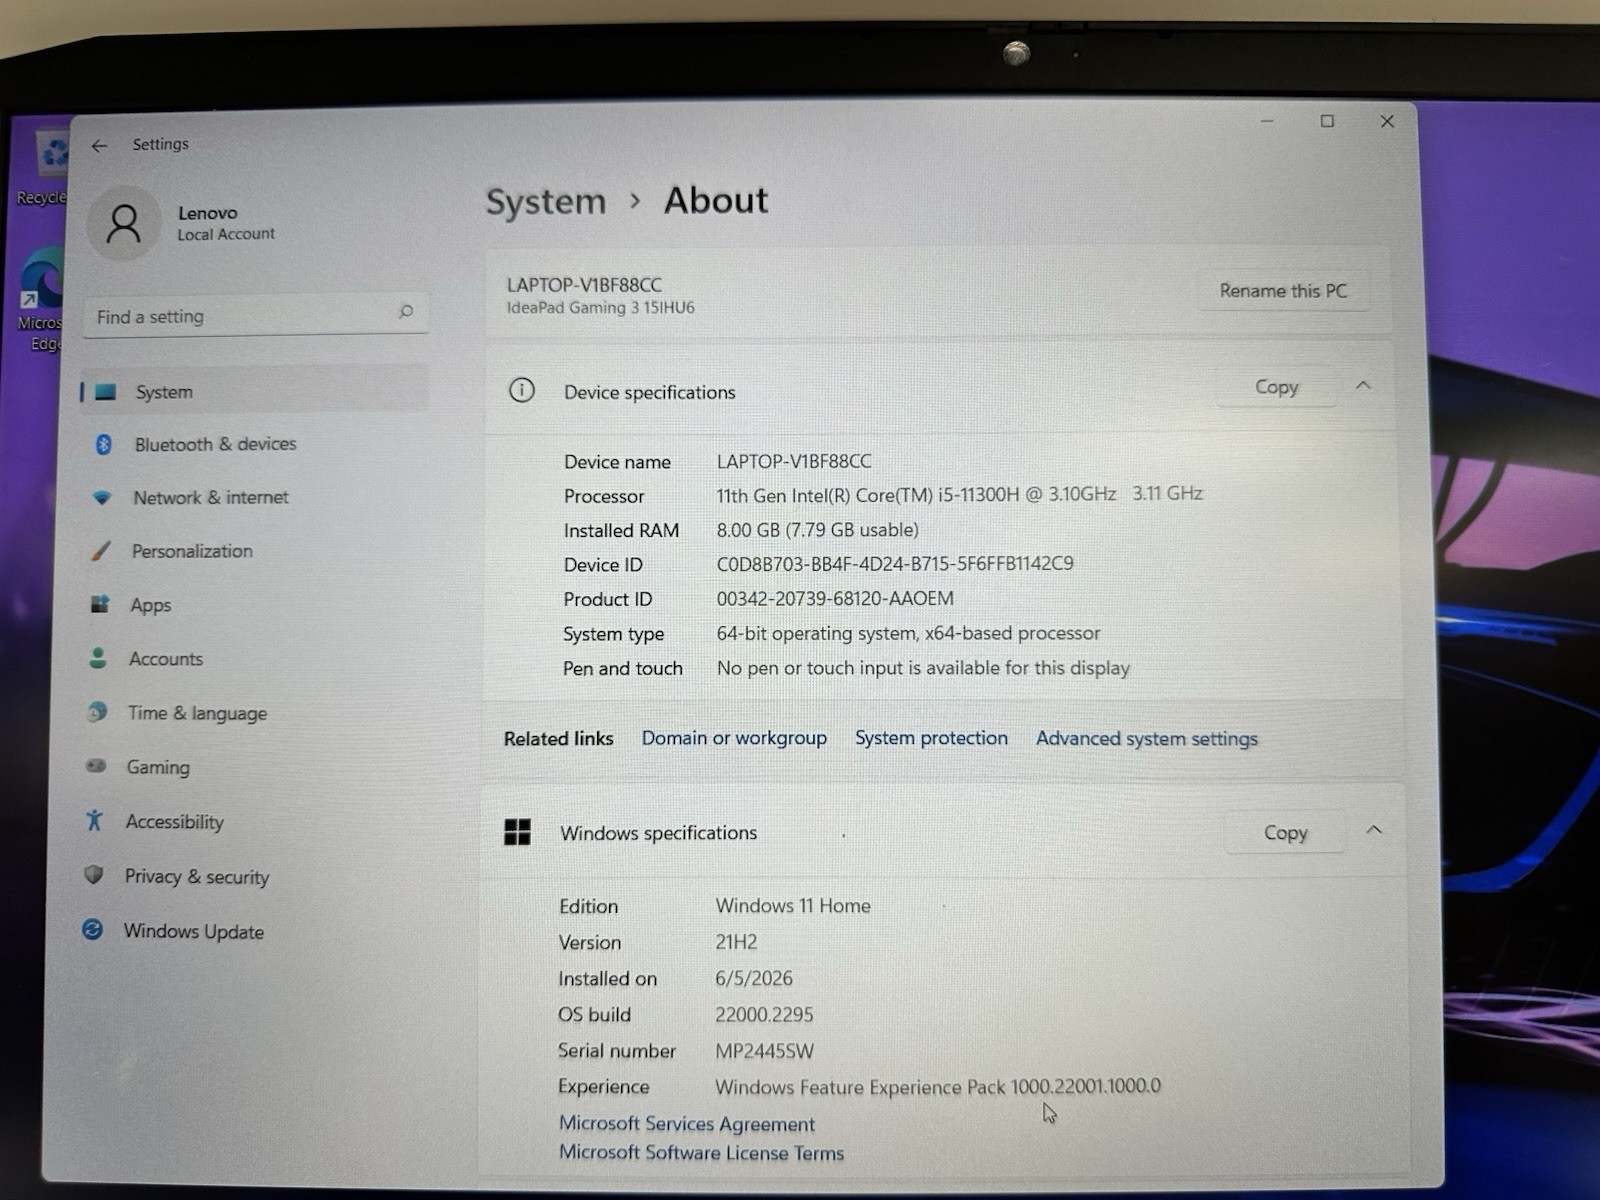Click the Accessibility figure icon
The image size is (1600, 1200).
(x=94, y=820)
